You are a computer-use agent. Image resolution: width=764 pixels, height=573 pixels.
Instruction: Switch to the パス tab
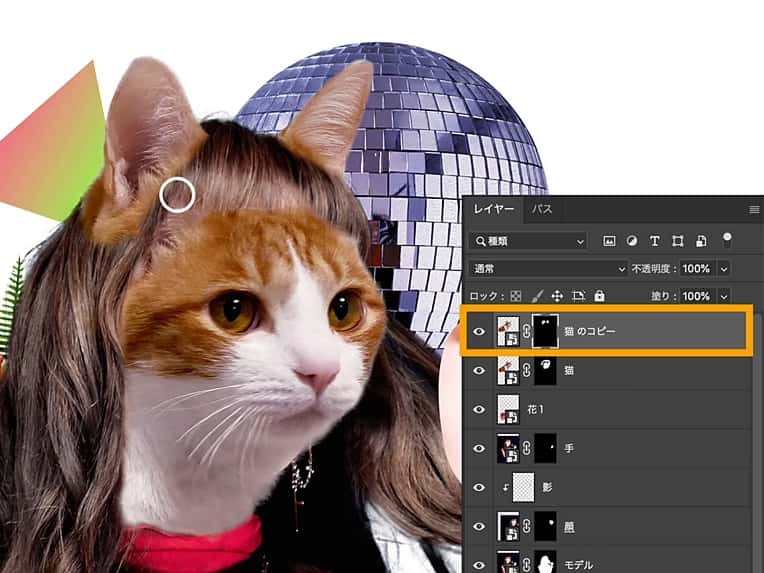click(542, 209)
